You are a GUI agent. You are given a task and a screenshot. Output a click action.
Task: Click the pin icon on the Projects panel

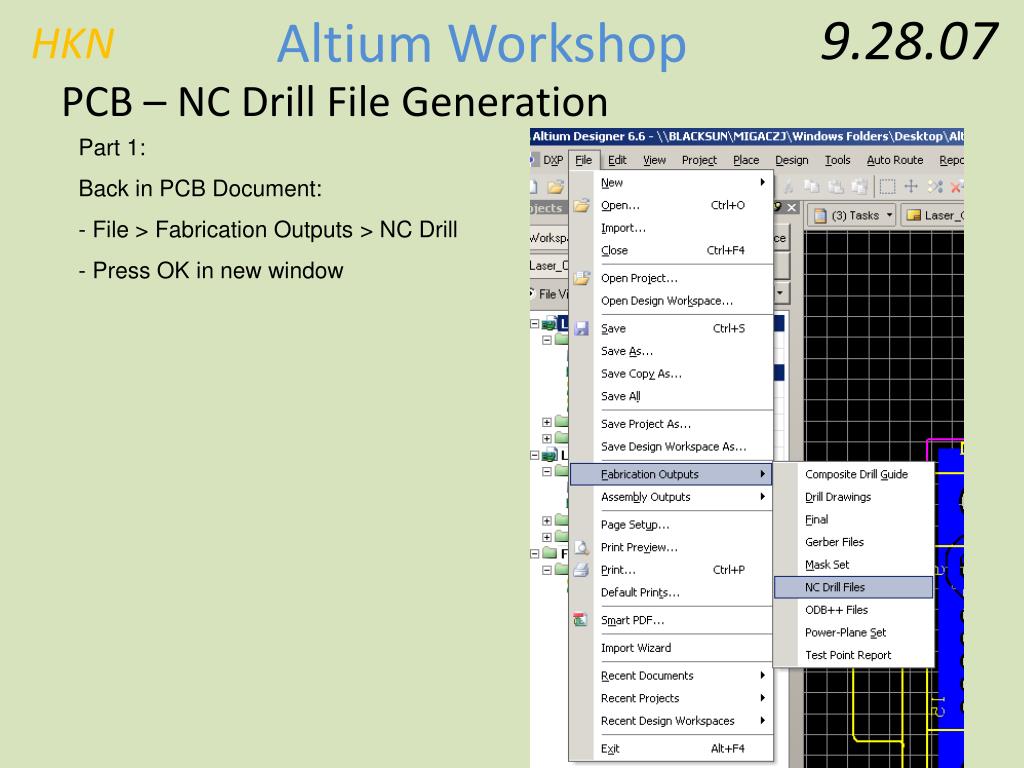[x=777, y=207]
